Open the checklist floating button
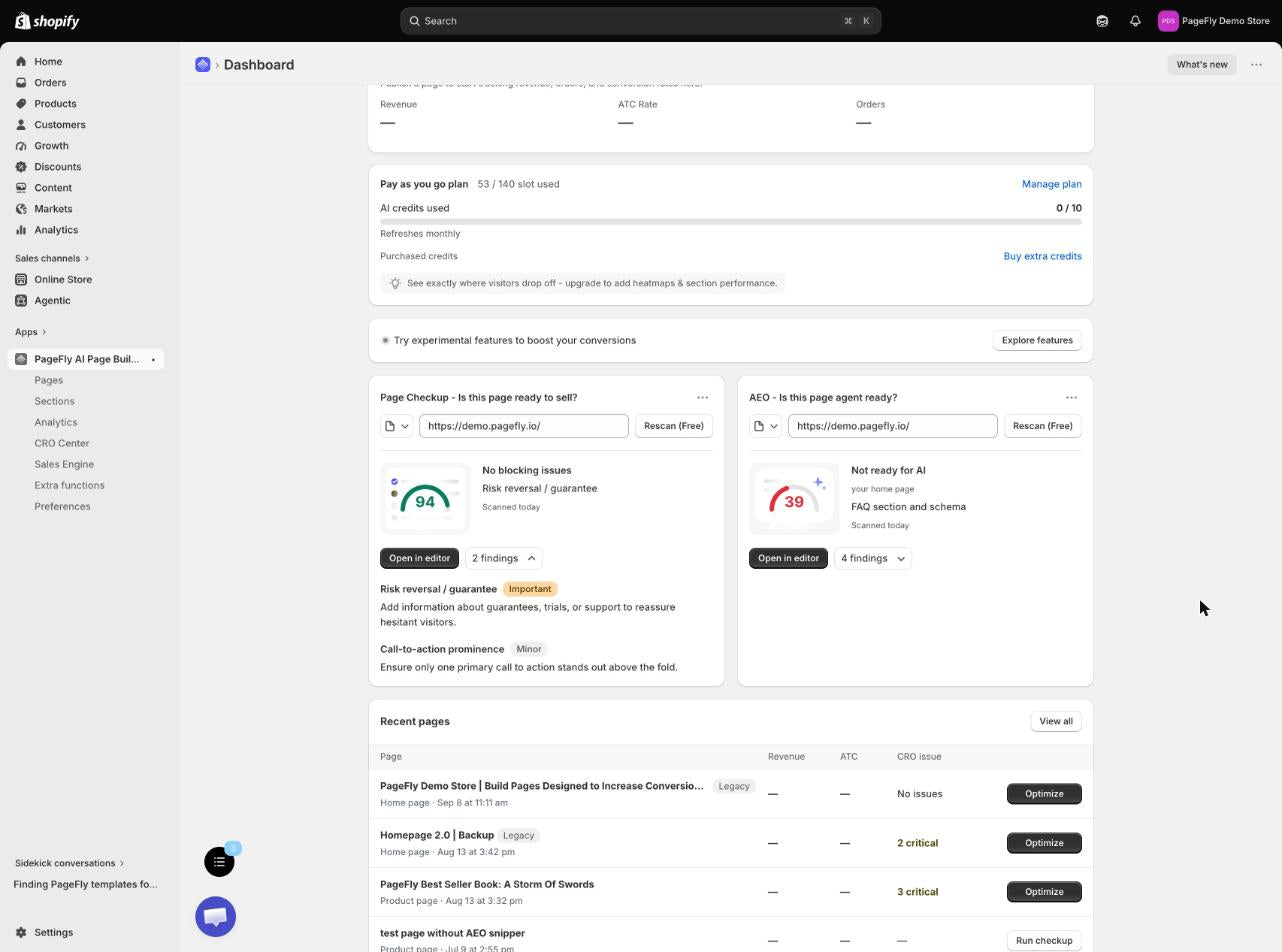This screenshot has height=952, width=1282. point(219,862)
